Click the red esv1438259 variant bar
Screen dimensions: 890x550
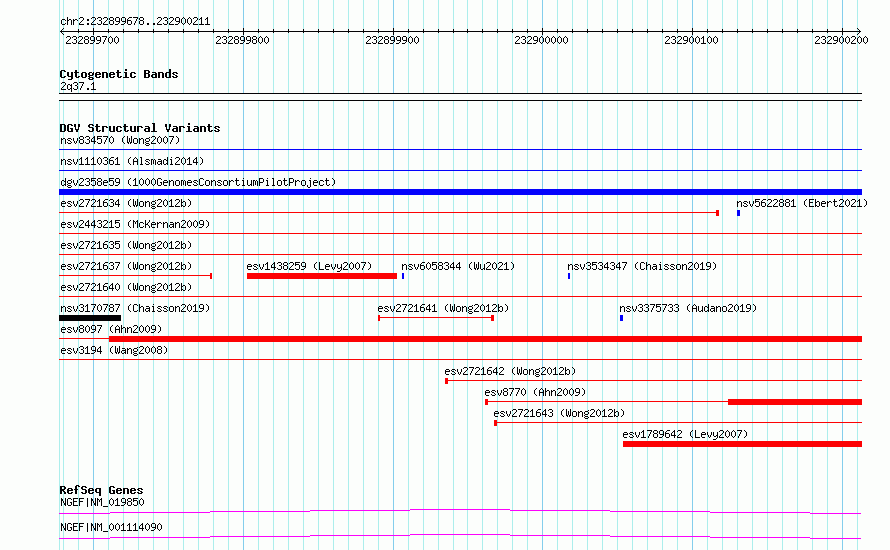(x=322, y=276)
